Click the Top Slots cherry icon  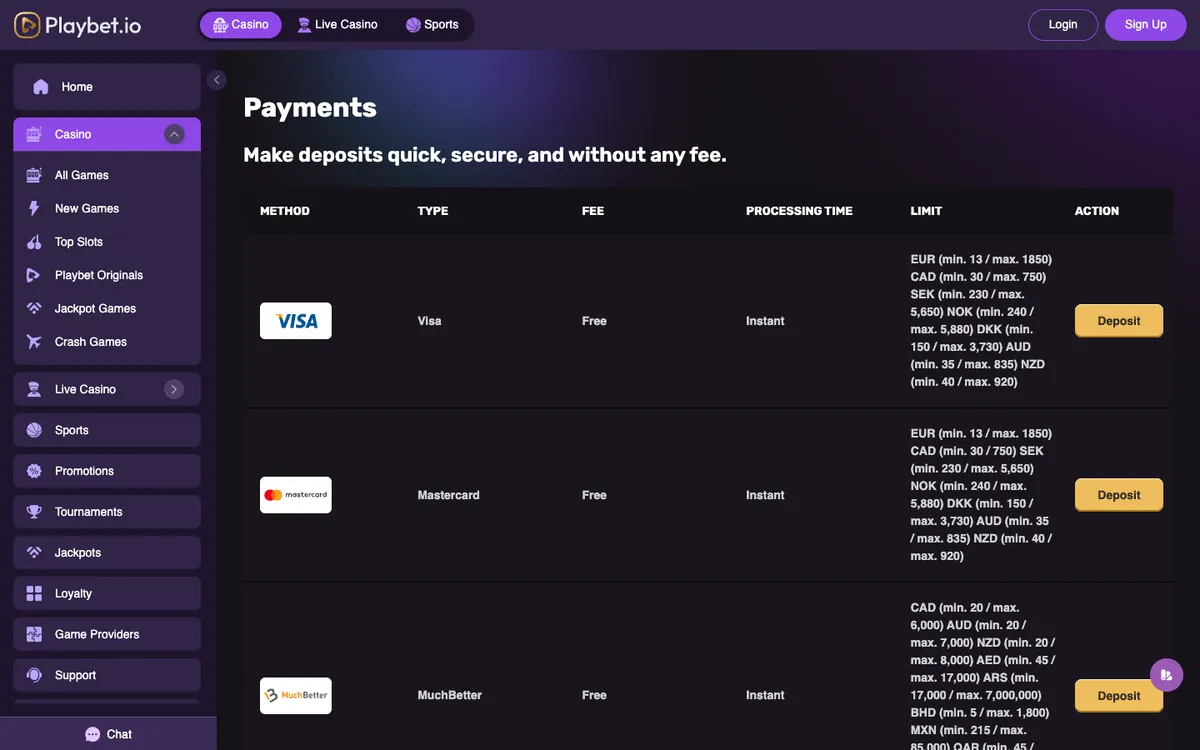[x=34, y=242]
